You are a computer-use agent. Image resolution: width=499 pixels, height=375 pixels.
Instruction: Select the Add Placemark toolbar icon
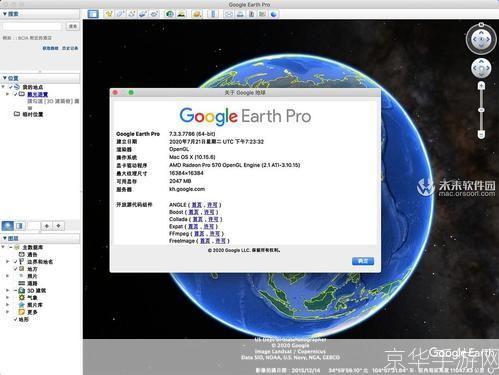point(109,14)
